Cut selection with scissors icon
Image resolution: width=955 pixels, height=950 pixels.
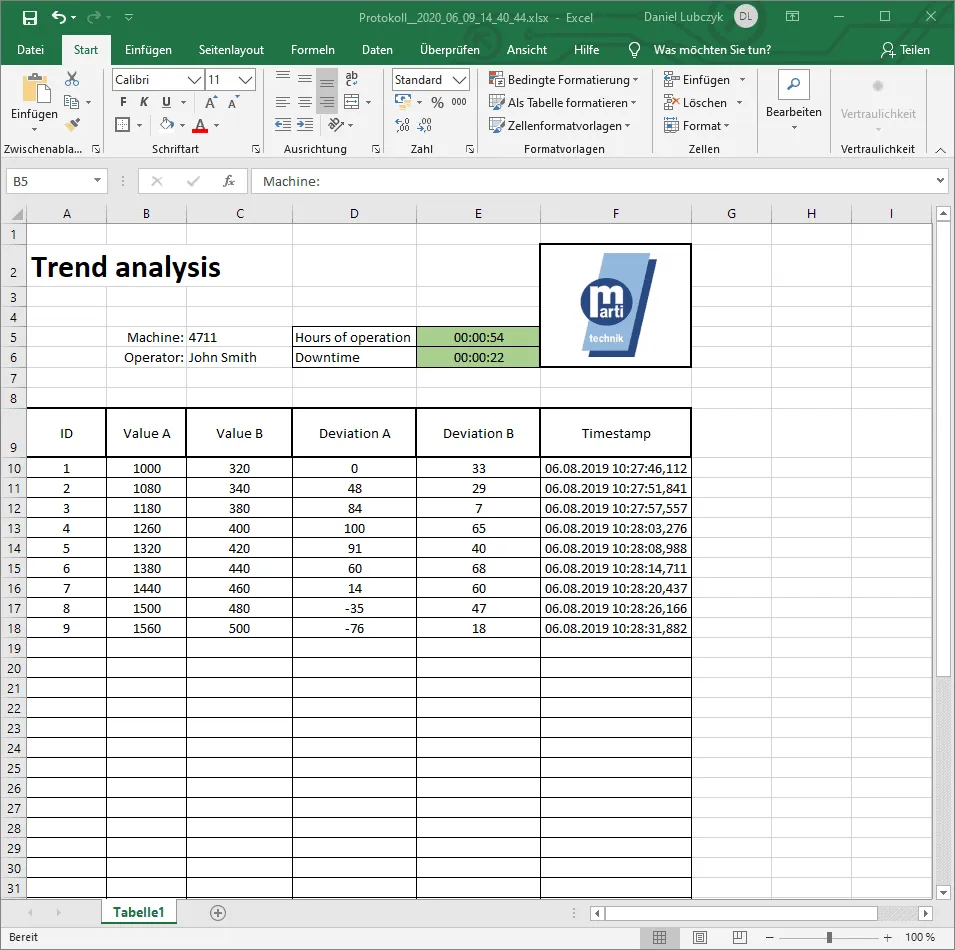coord(72,79)
